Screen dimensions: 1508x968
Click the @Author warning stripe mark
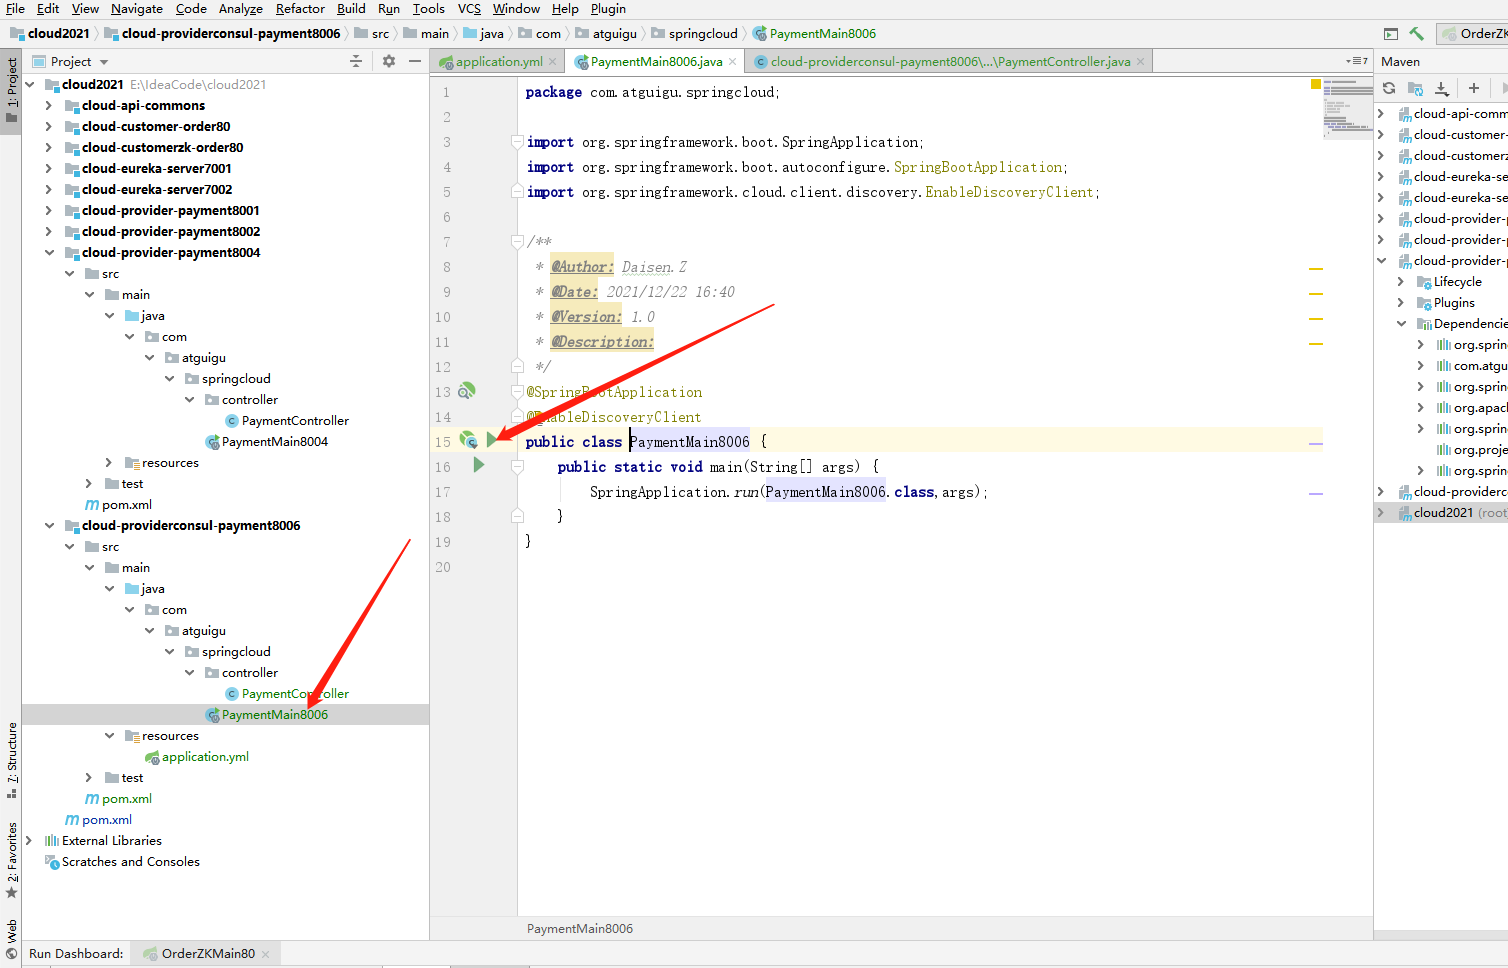pyautogui.click(x=1316, y=269)
